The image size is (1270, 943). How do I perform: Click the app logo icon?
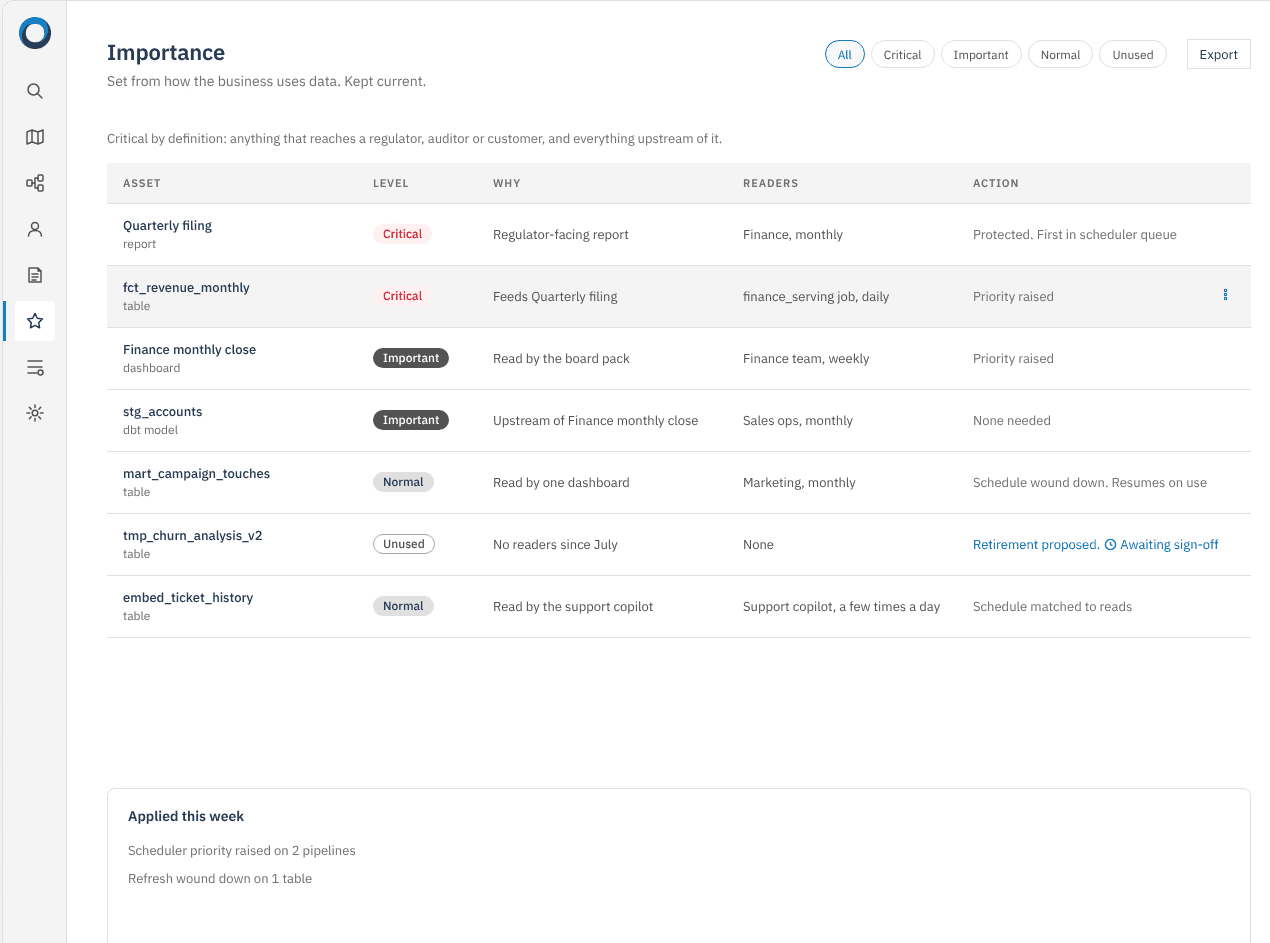35,33
